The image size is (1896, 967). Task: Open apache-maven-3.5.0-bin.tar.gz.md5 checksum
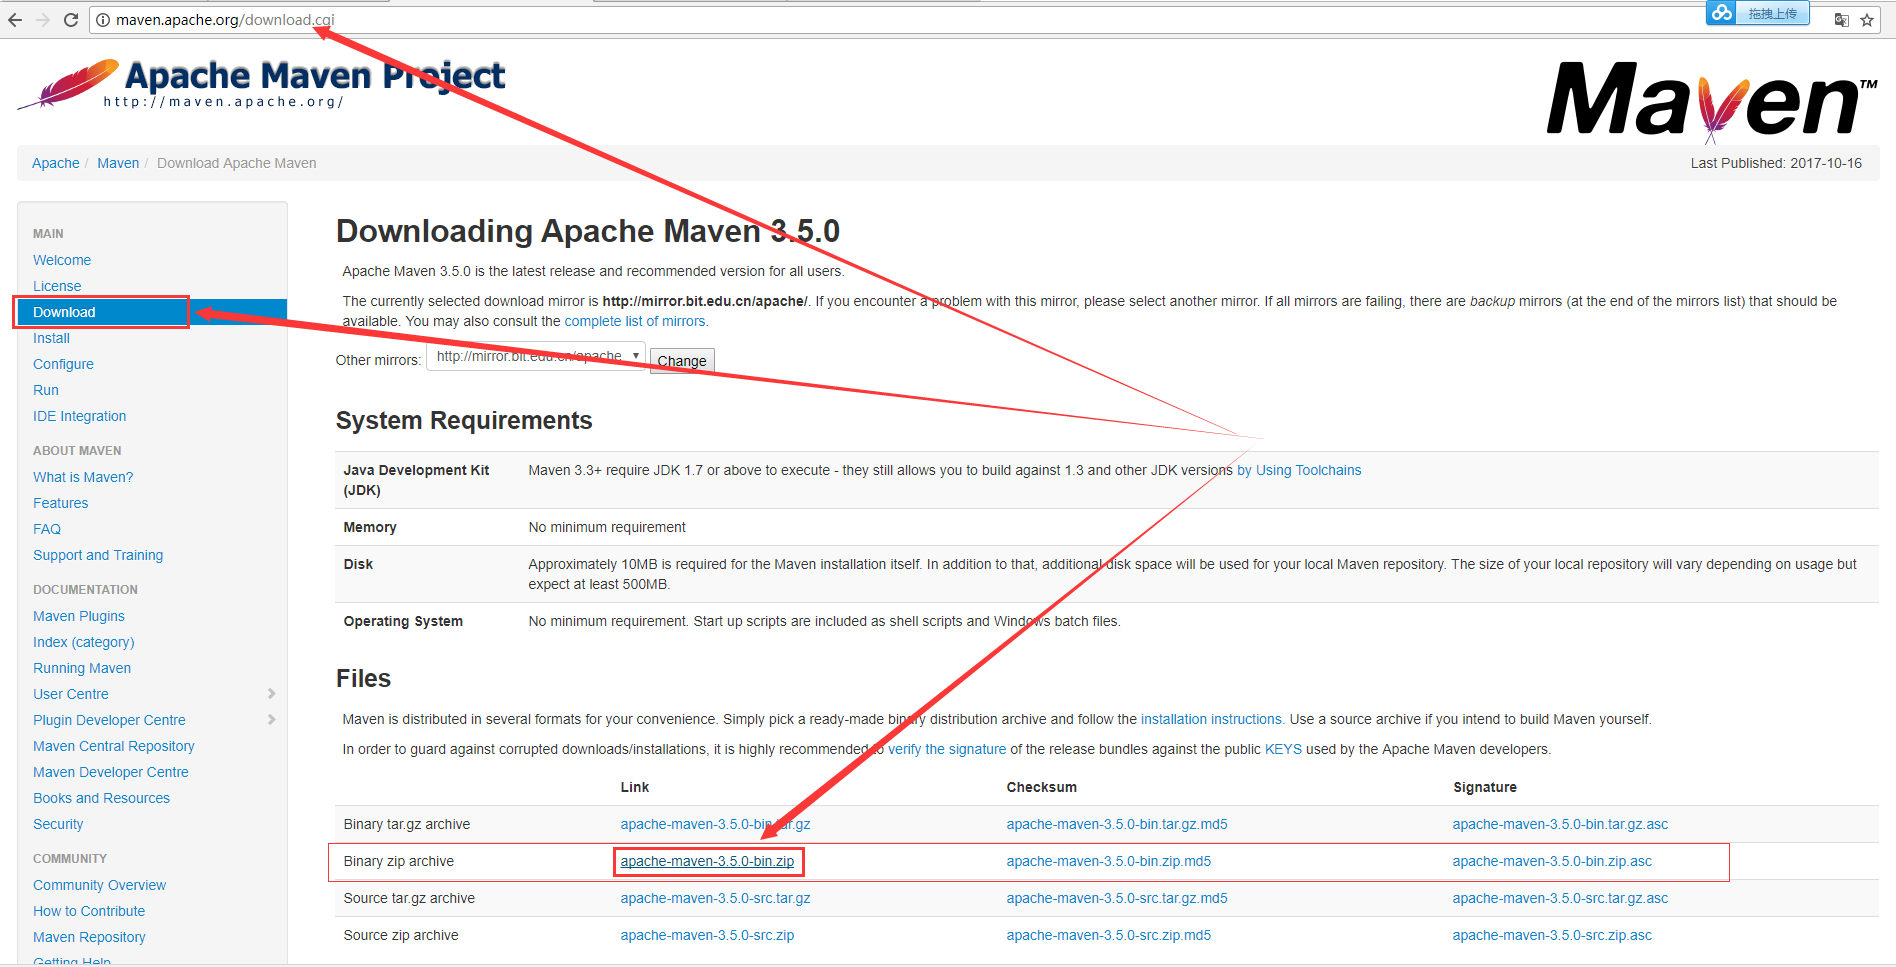coord(1117,824)
